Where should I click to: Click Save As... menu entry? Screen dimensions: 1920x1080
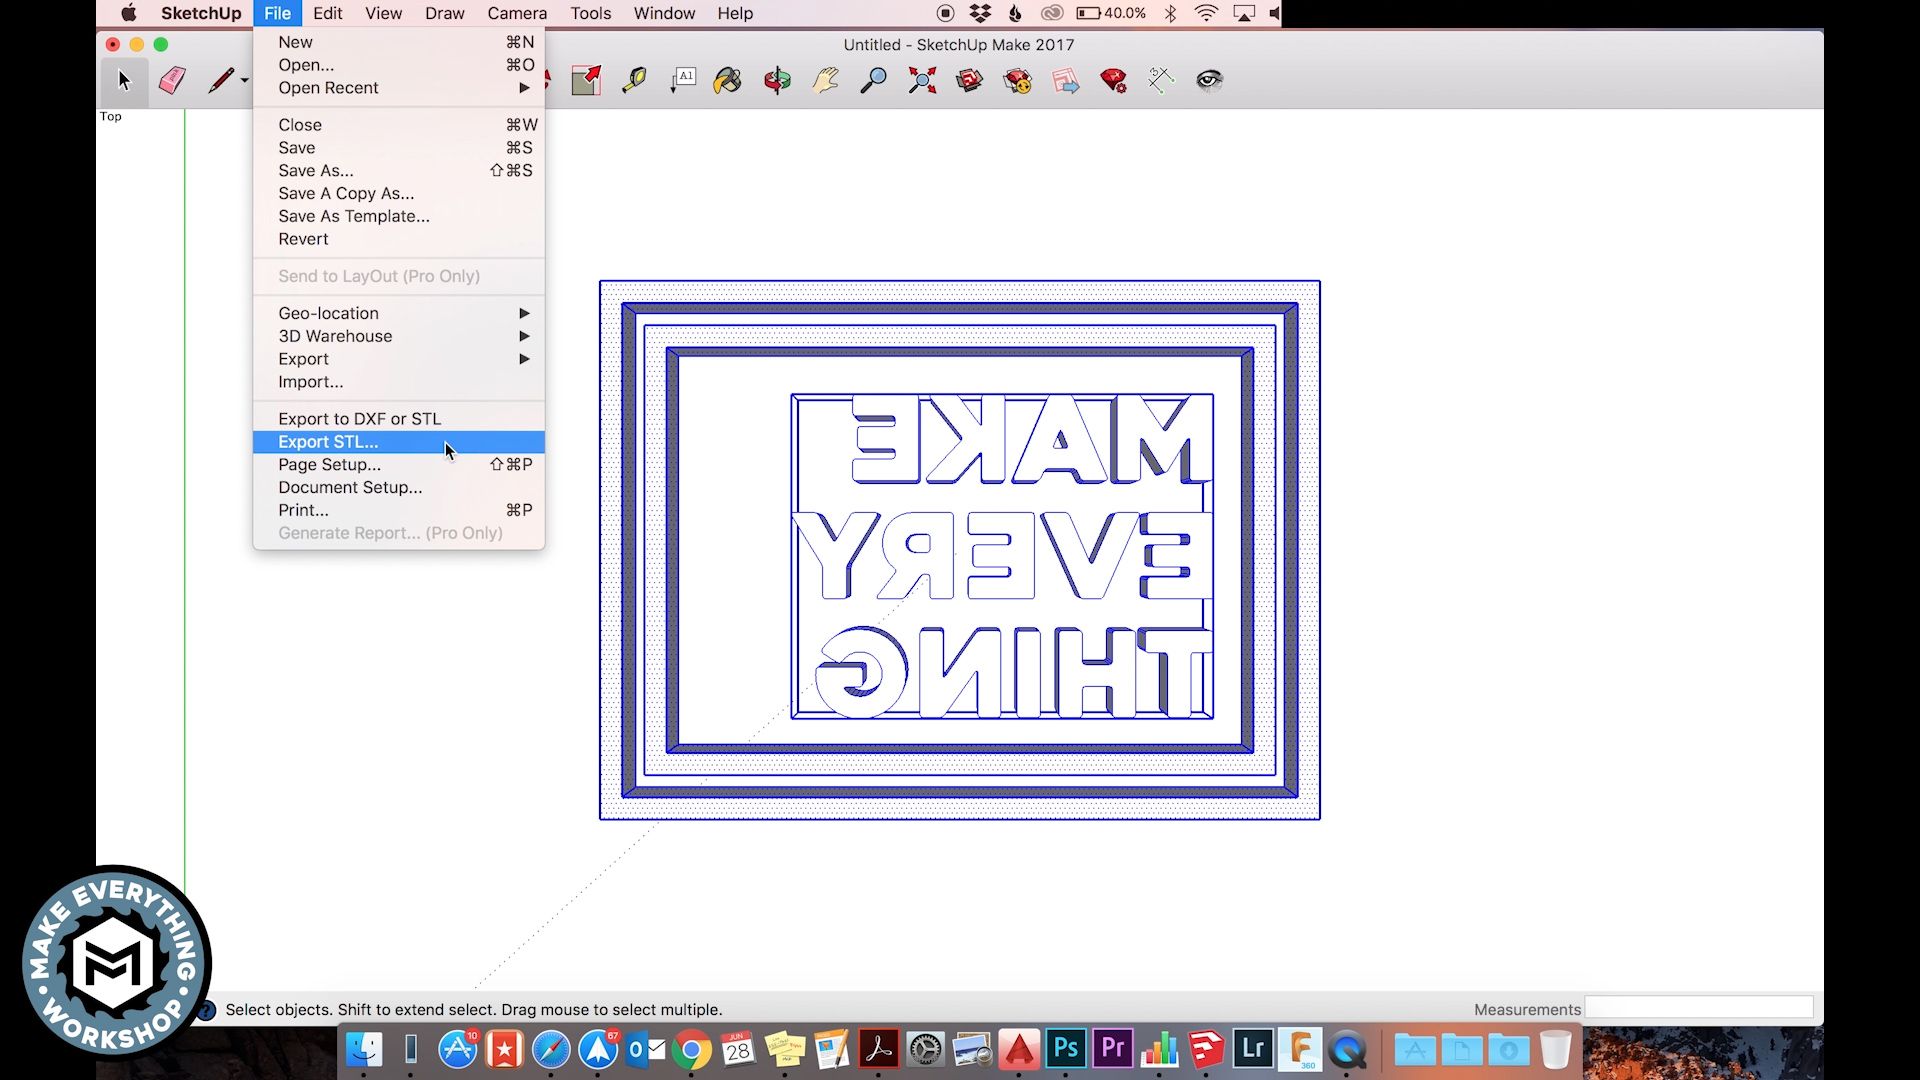pyautogui.click(x=316, y=171)
